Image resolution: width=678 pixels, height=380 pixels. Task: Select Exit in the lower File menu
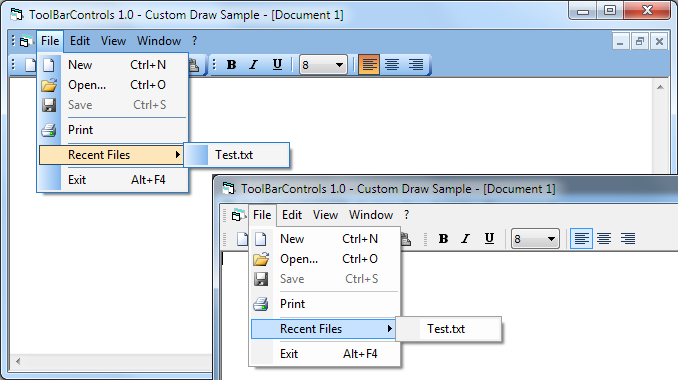point(324,354)
